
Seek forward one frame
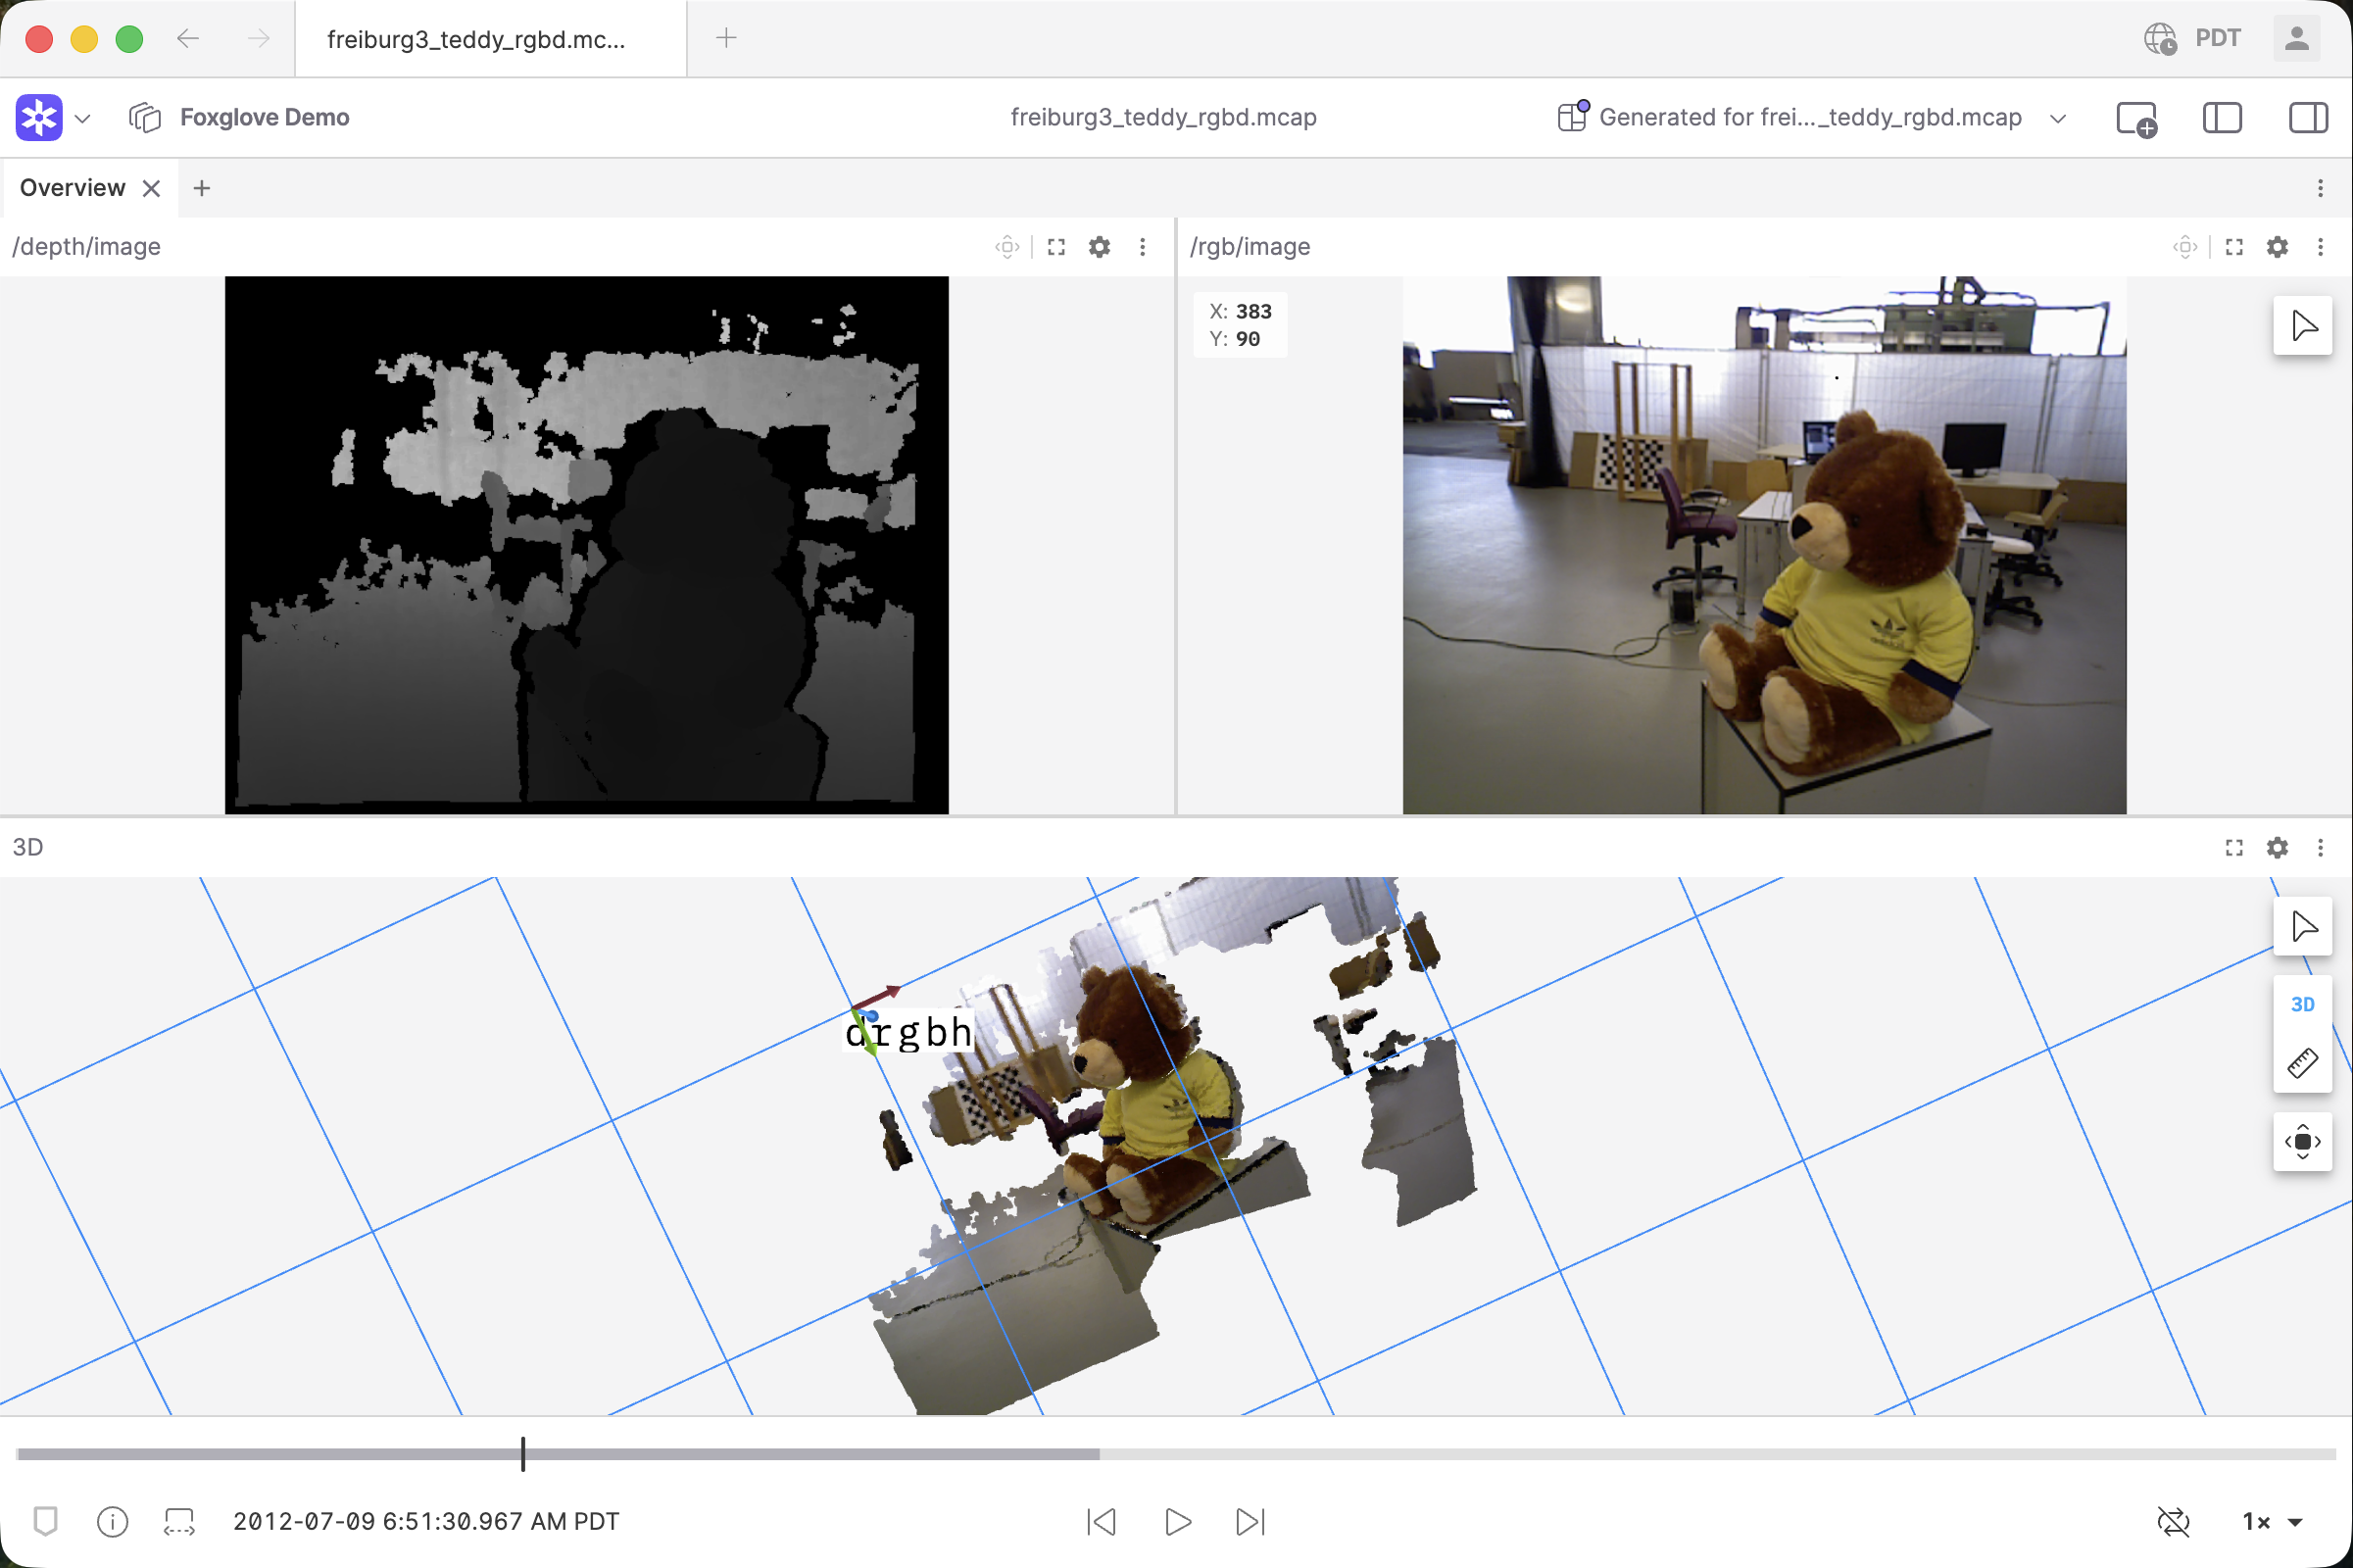(1250, 1522)
